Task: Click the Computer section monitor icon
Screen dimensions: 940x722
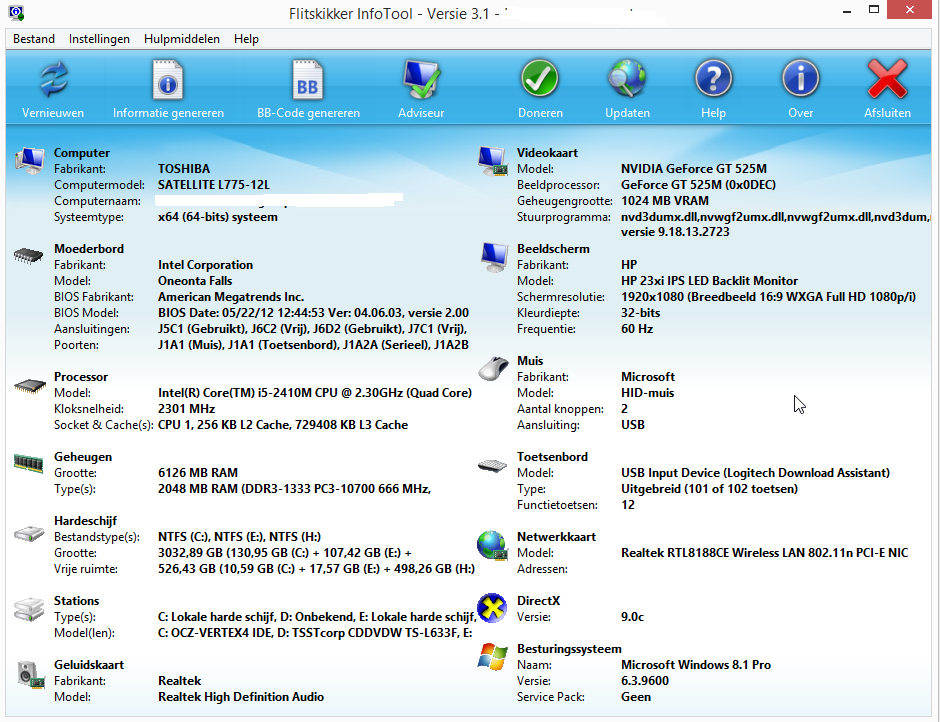Action: pos(30,161)
